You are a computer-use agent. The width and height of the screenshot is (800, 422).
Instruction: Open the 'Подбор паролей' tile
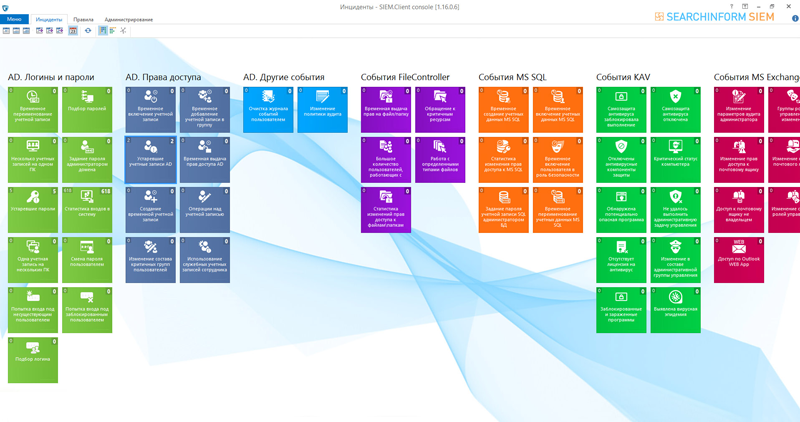point(87,110)
